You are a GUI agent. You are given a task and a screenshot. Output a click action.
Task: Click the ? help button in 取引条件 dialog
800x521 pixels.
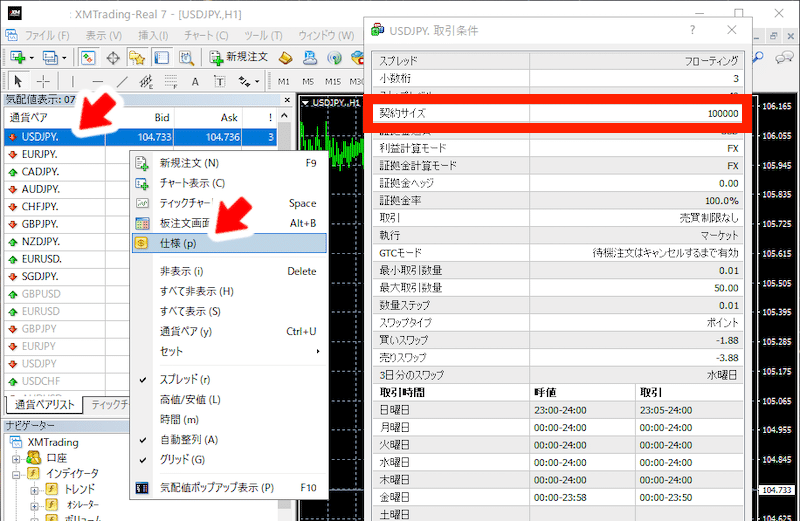click(x=692, y=30)
